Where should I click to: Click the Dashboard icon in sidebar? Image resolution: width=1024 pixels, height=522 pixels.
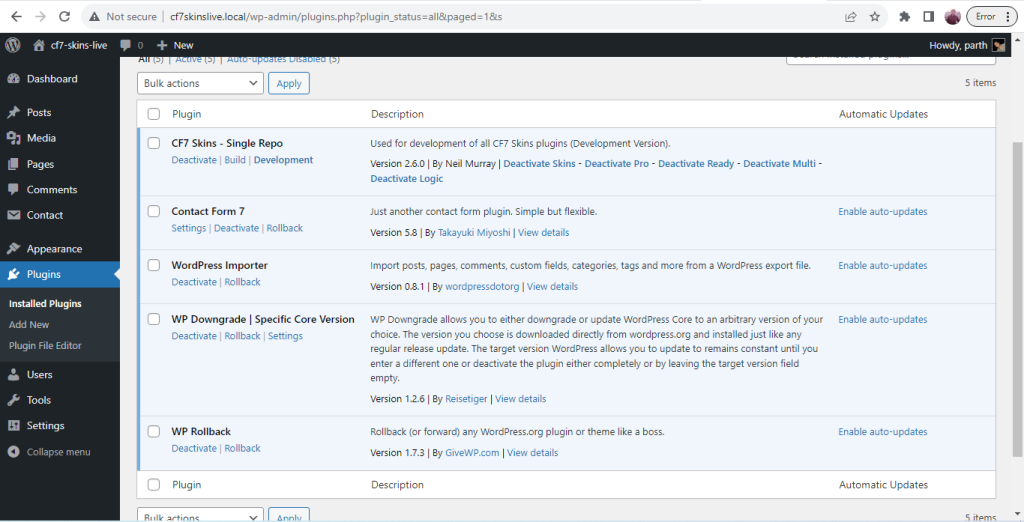pyautogui.click(x=13, y=79)
